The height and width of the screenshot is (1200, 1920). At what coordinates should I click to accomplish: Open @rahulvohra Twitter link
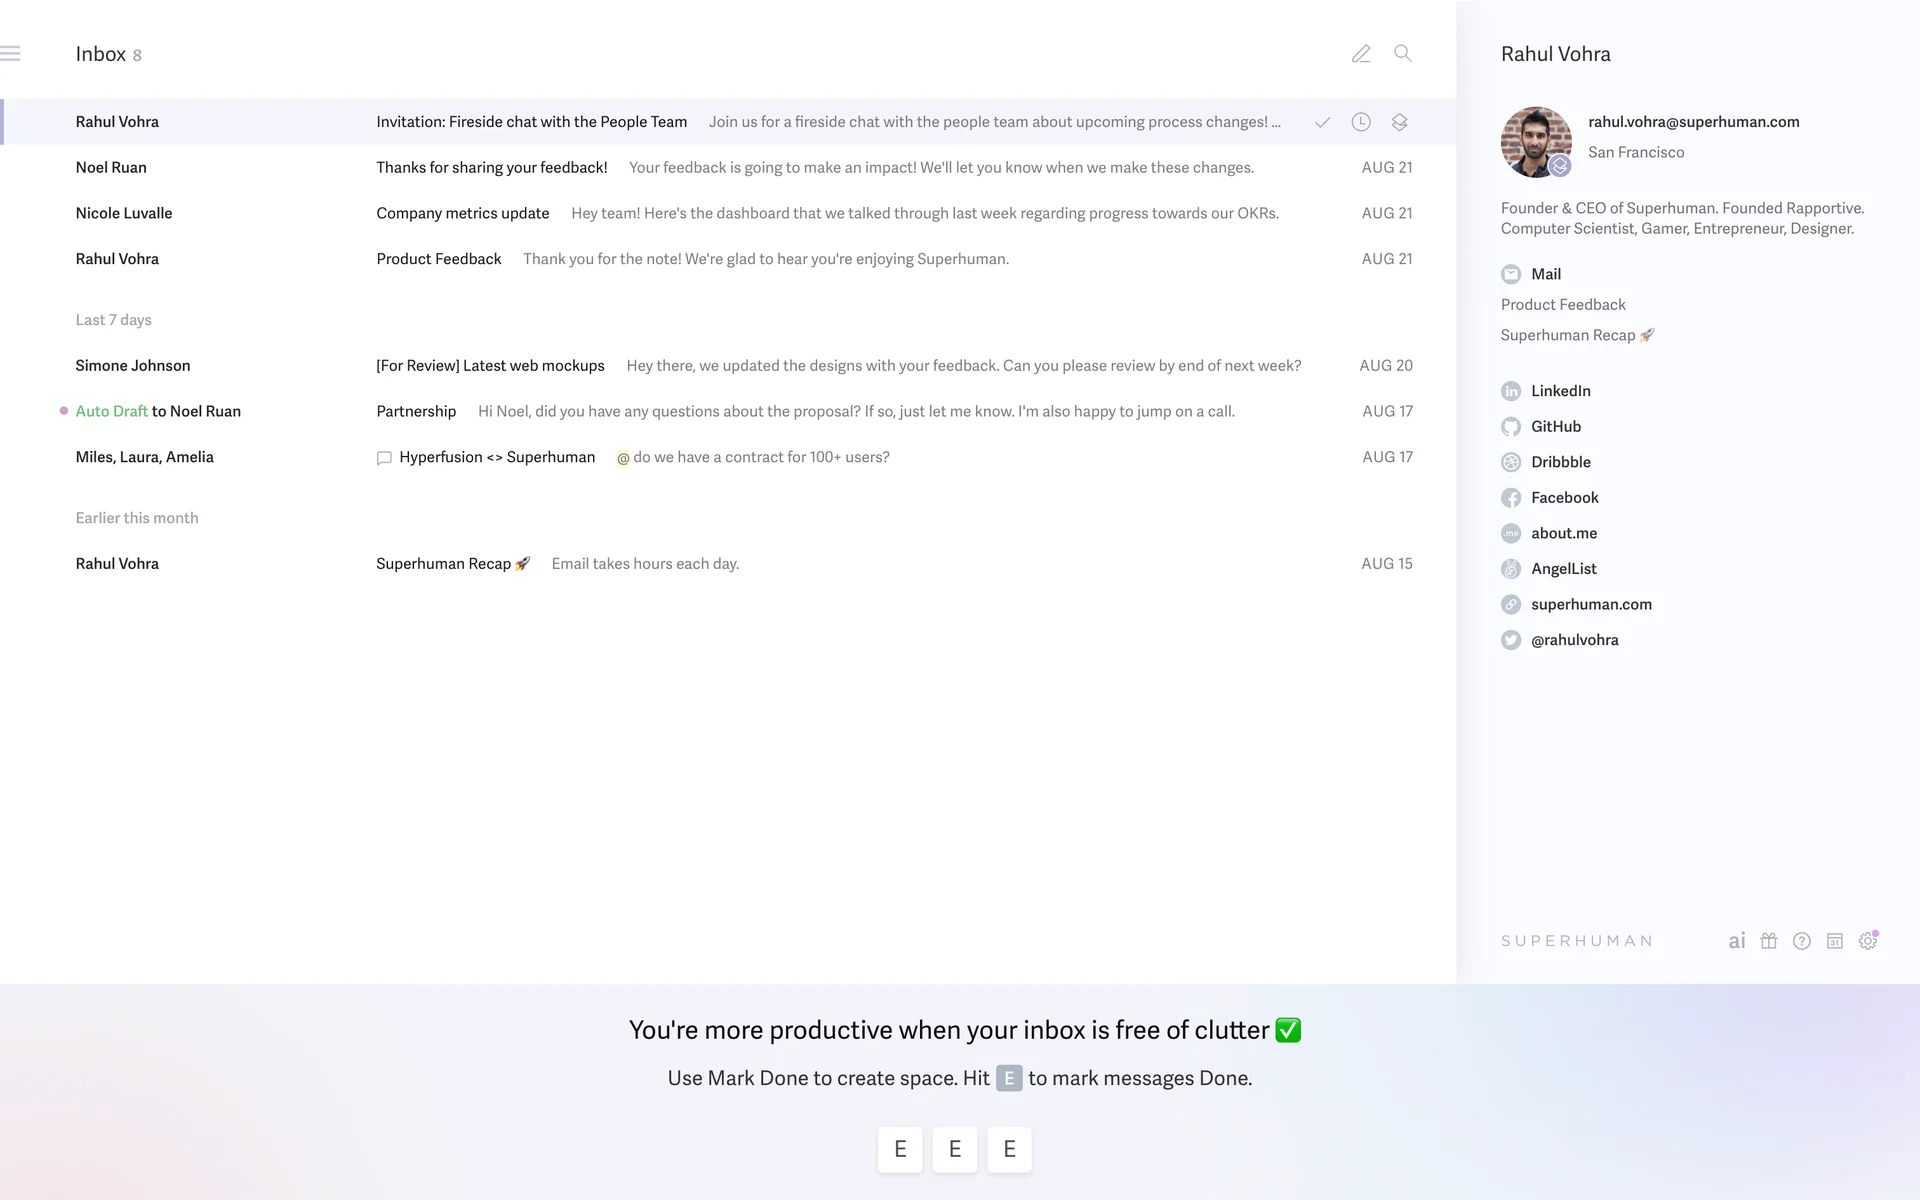1574,640
